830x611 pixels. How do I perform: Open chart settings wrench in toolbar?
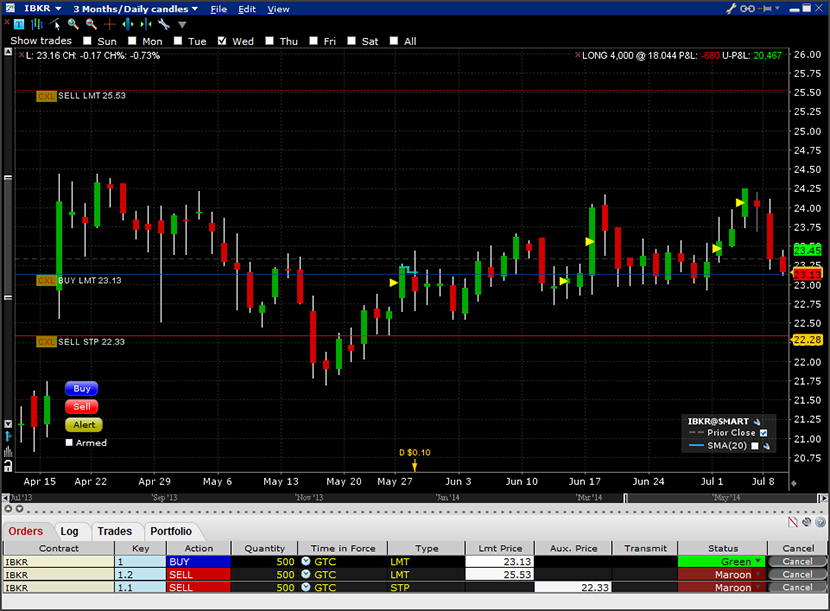[163, 24]
